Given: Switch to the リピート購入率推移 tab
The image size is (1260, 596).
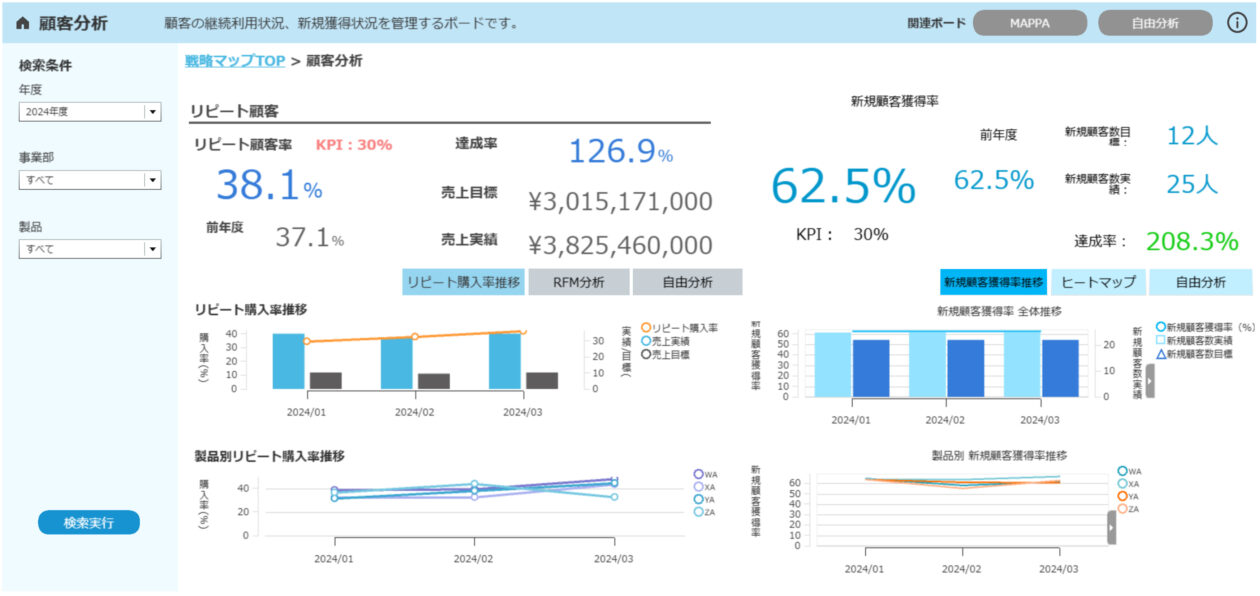Looking at the screenshot, I should click(x=464, y=282).
